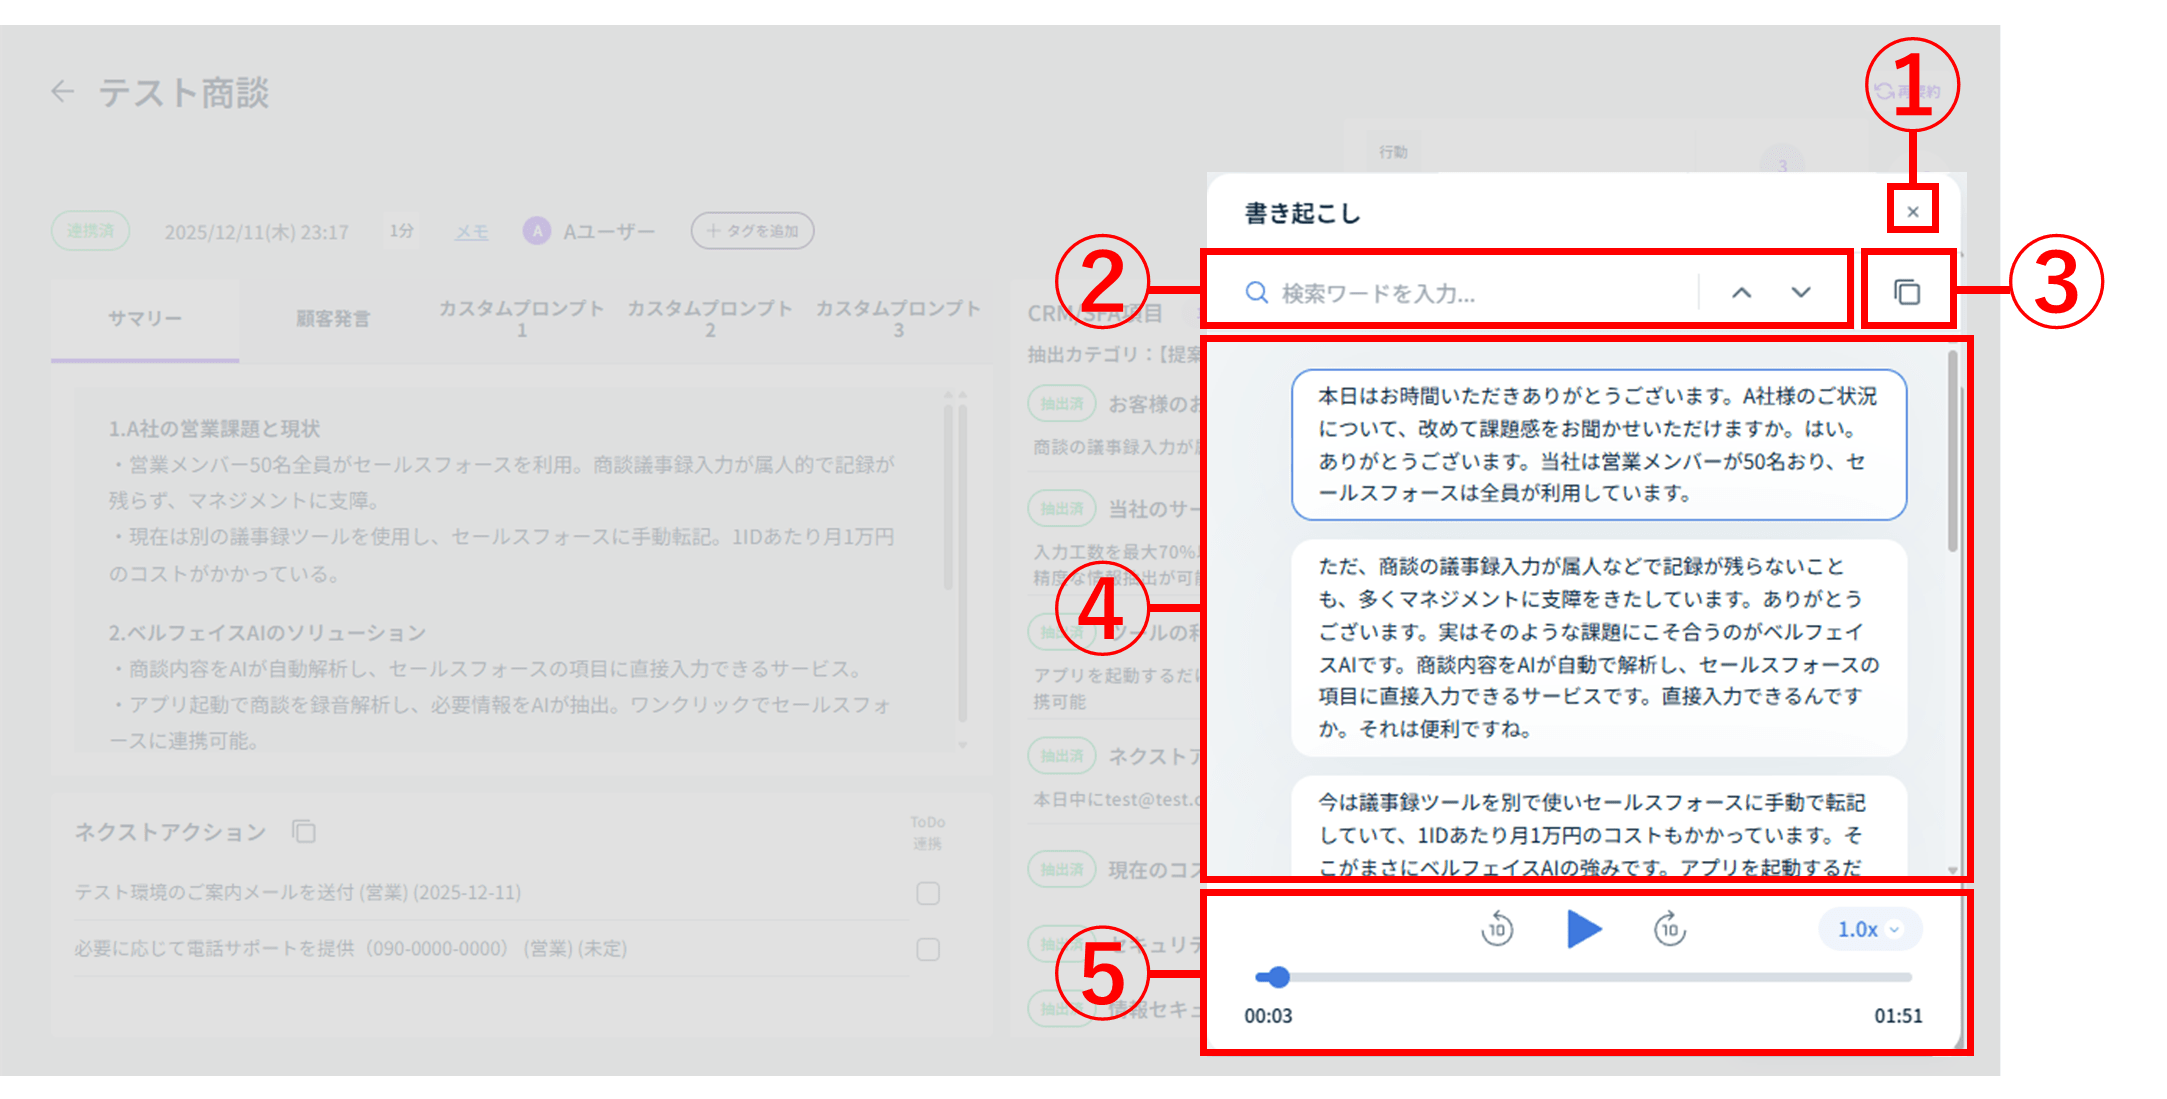2167x1099 pixels.
Task: Check the ToDo box for テスト環境のご案内メール
Action: pos(928,892)
